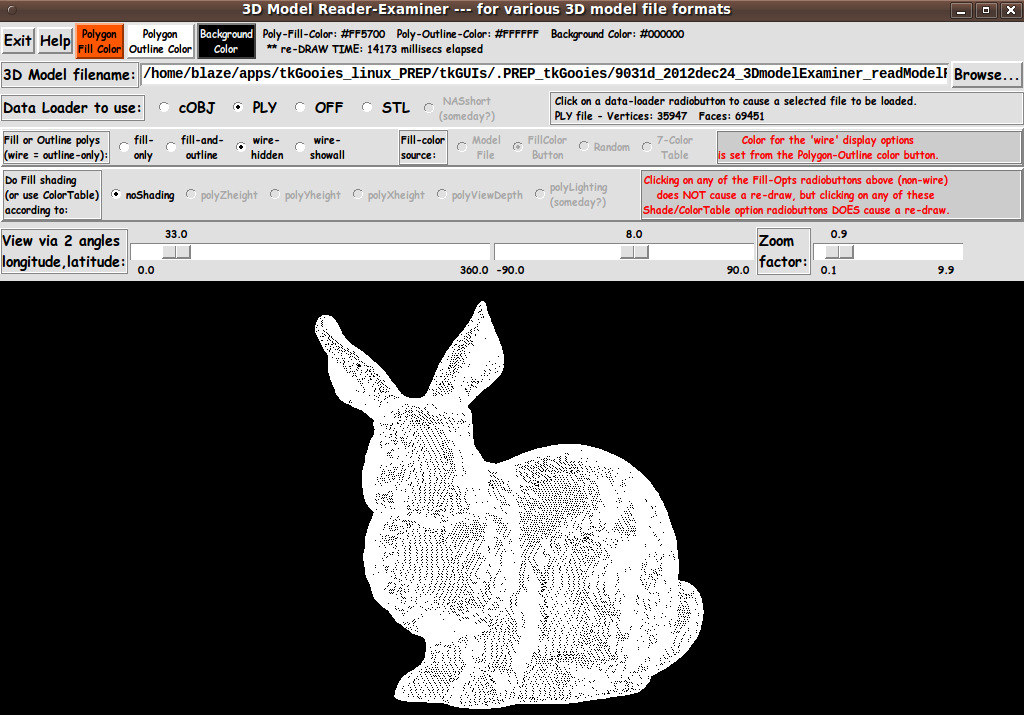
Task: Open the Polygon Outline Color picker
Action: click(160, 41)
